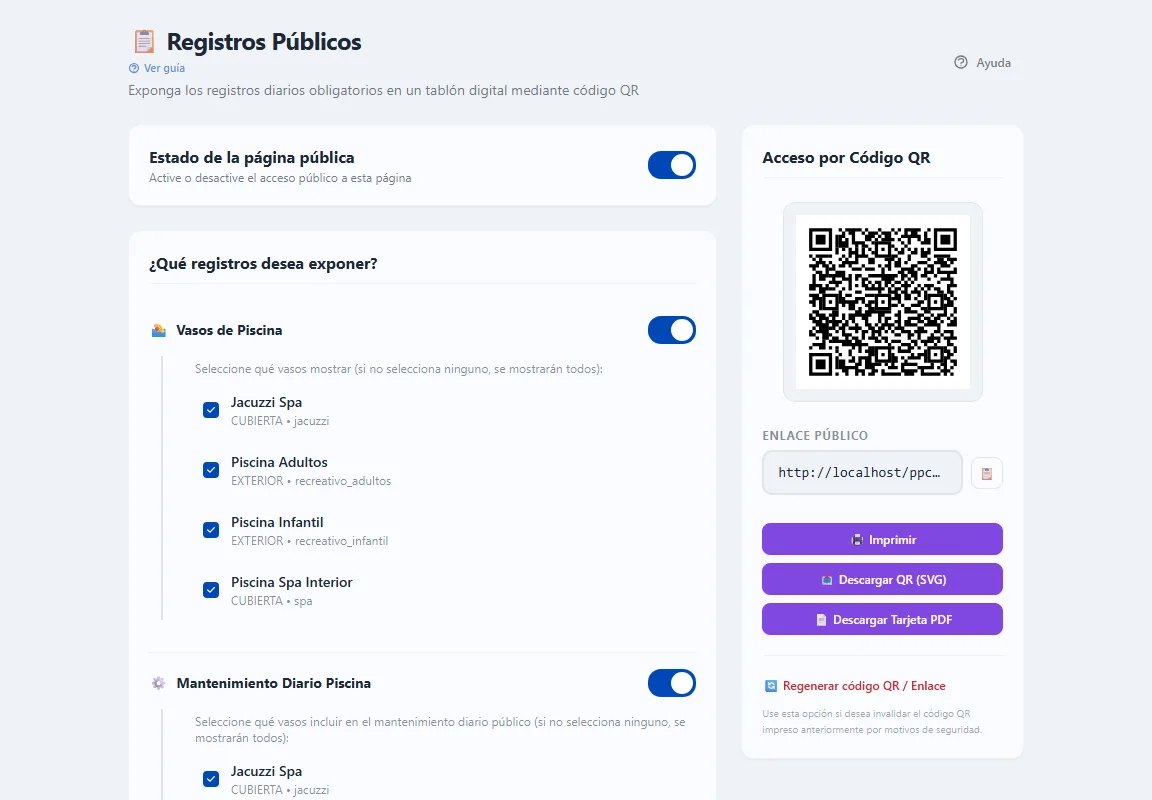Screen dimensions: 1152x800
Task: Click the question-mark icon next to Ayuda
Action: pyautogui.click(x=961, y=62)
